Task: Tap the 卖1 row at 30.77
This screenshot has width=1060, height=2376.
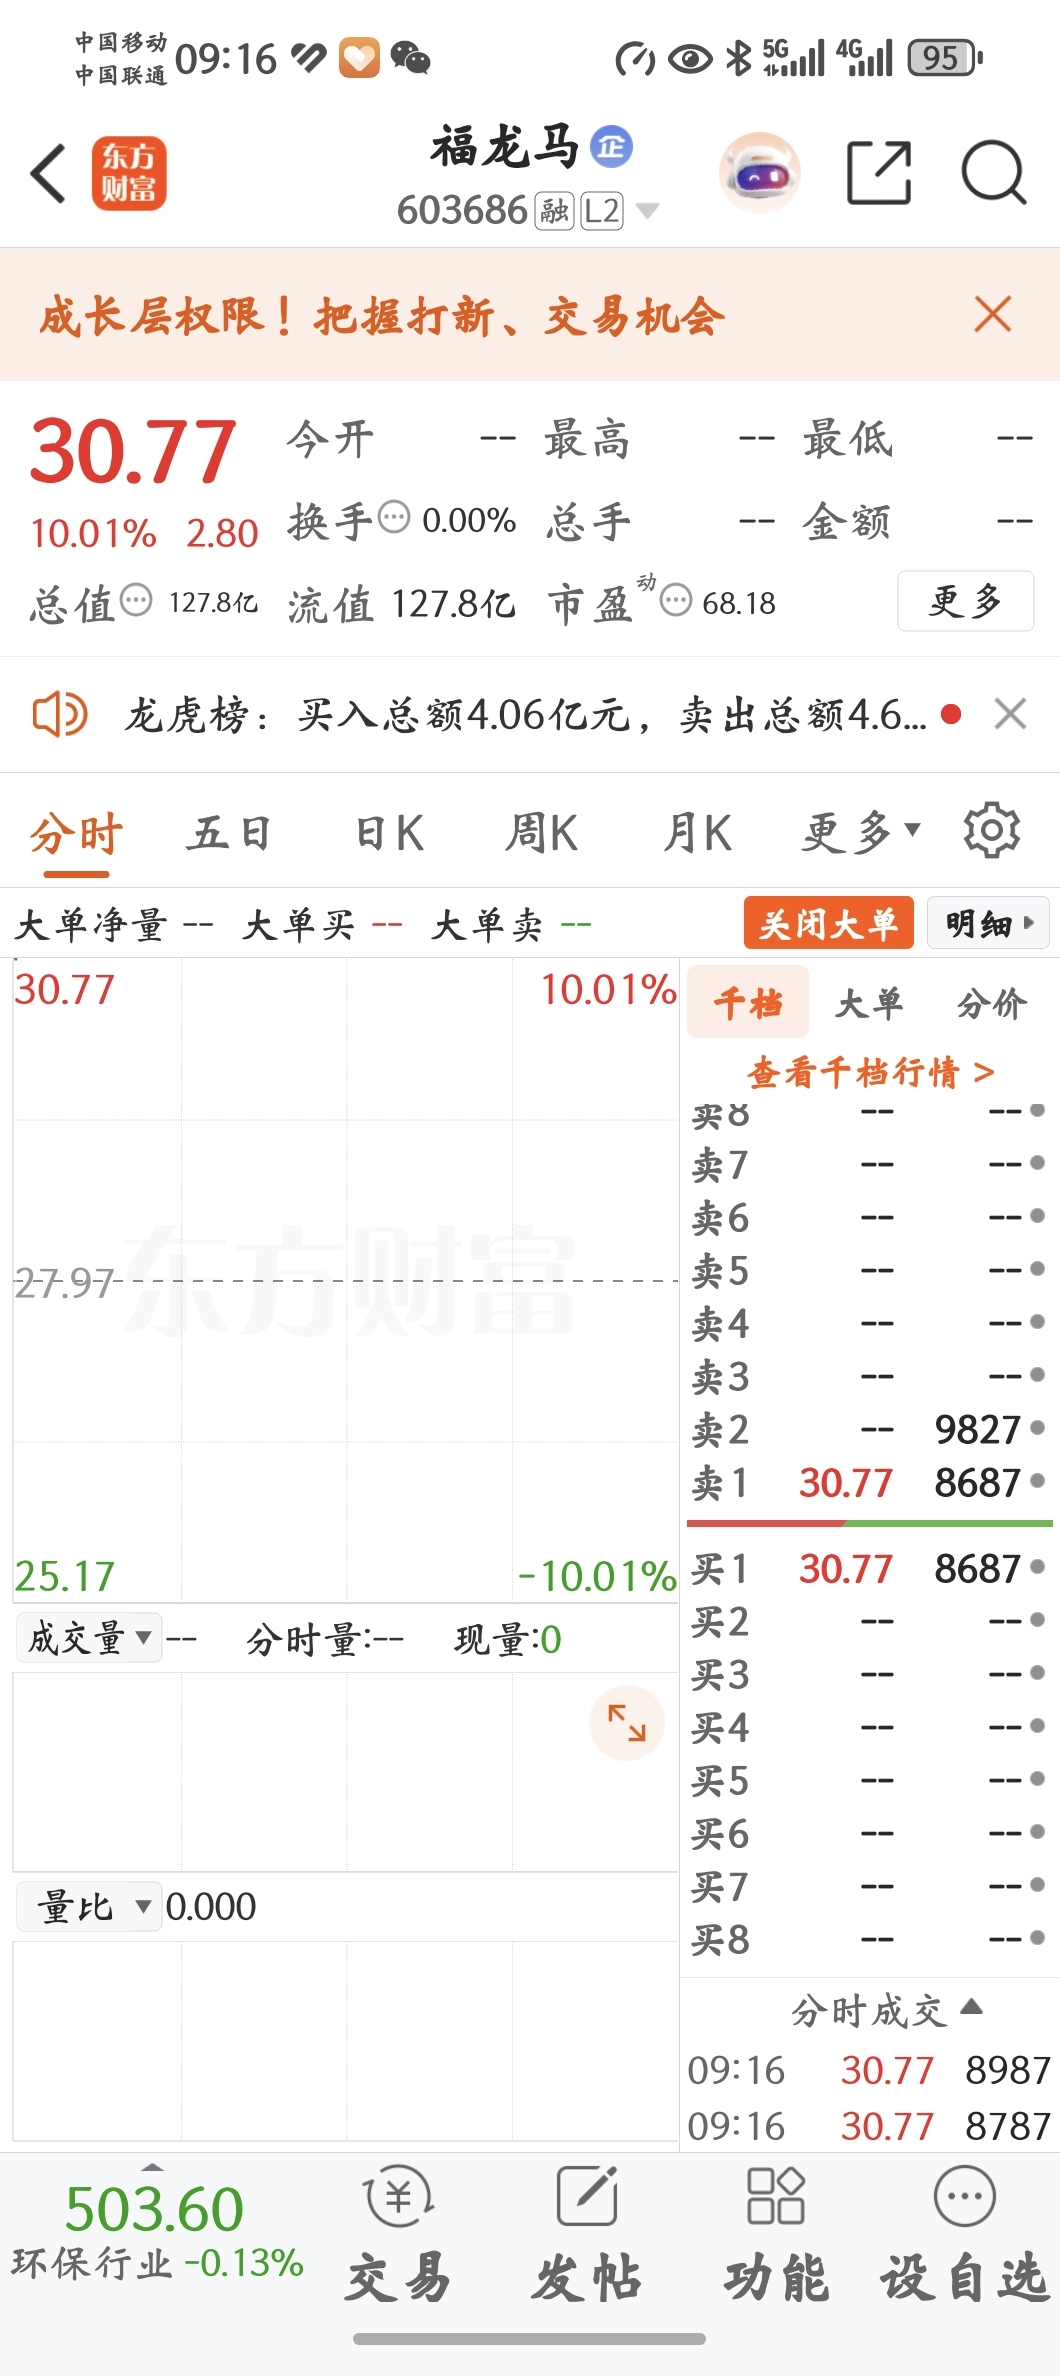Action: (x=868, y=1482)
